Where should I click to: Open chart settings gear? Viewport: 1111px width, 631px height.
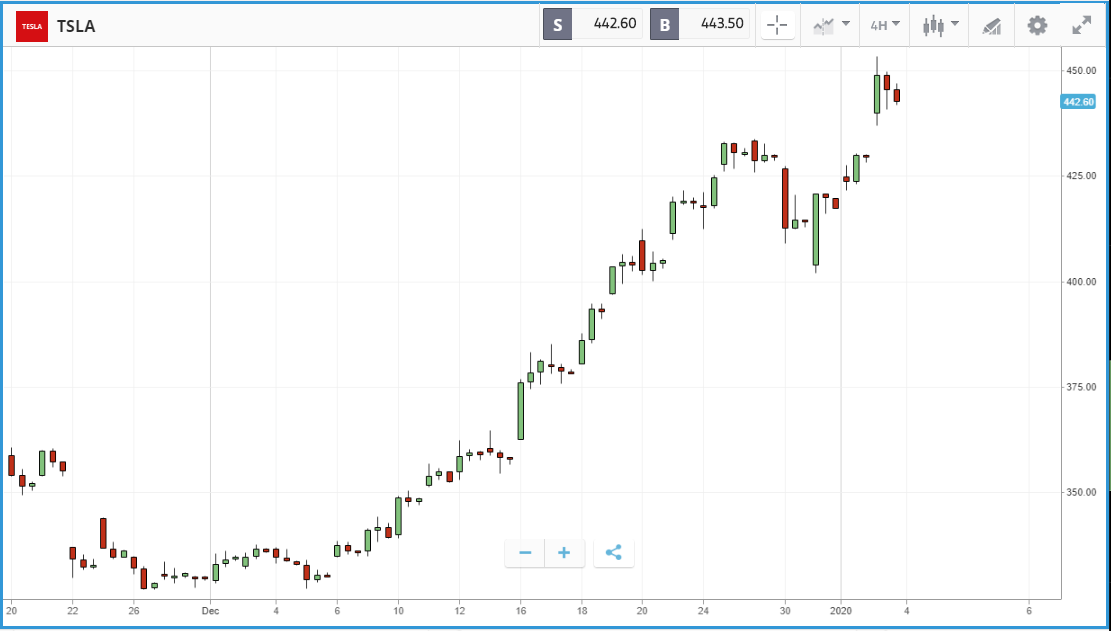click(1037, 26)
